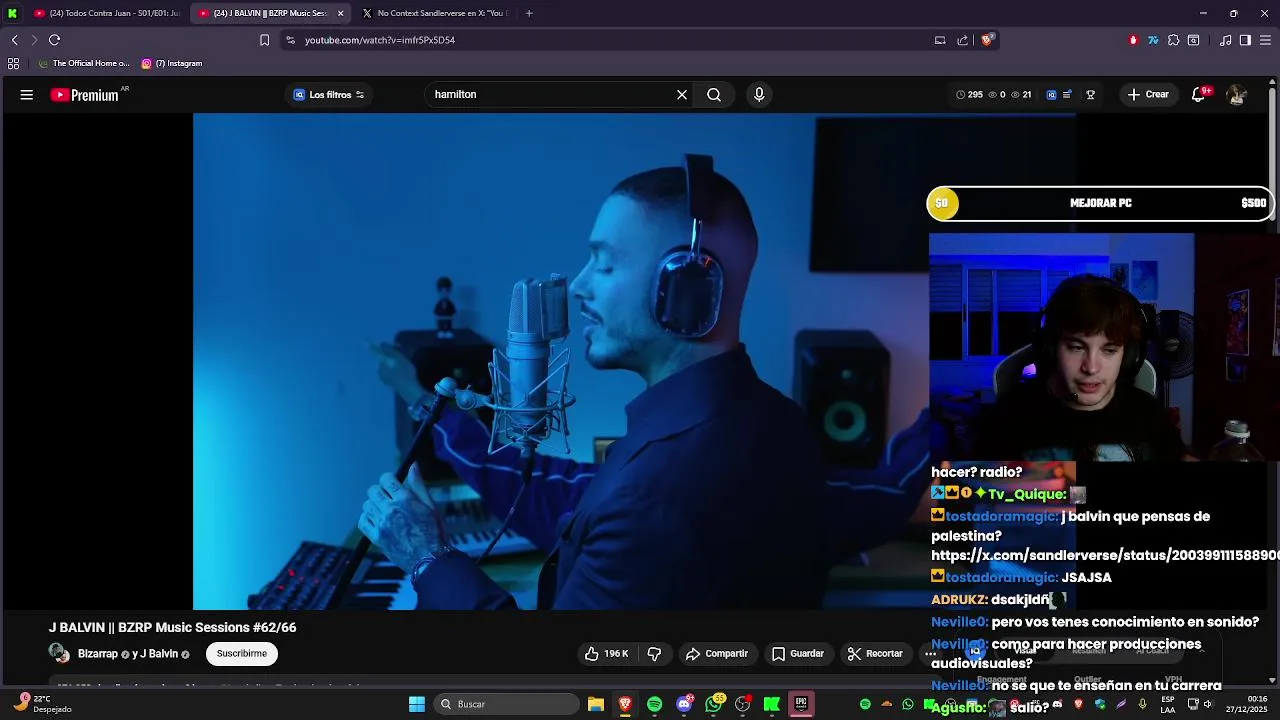The height and width of the screenshot is (720, 1280).
Task: Open the window search extension icon
Action: point(1193,40)
